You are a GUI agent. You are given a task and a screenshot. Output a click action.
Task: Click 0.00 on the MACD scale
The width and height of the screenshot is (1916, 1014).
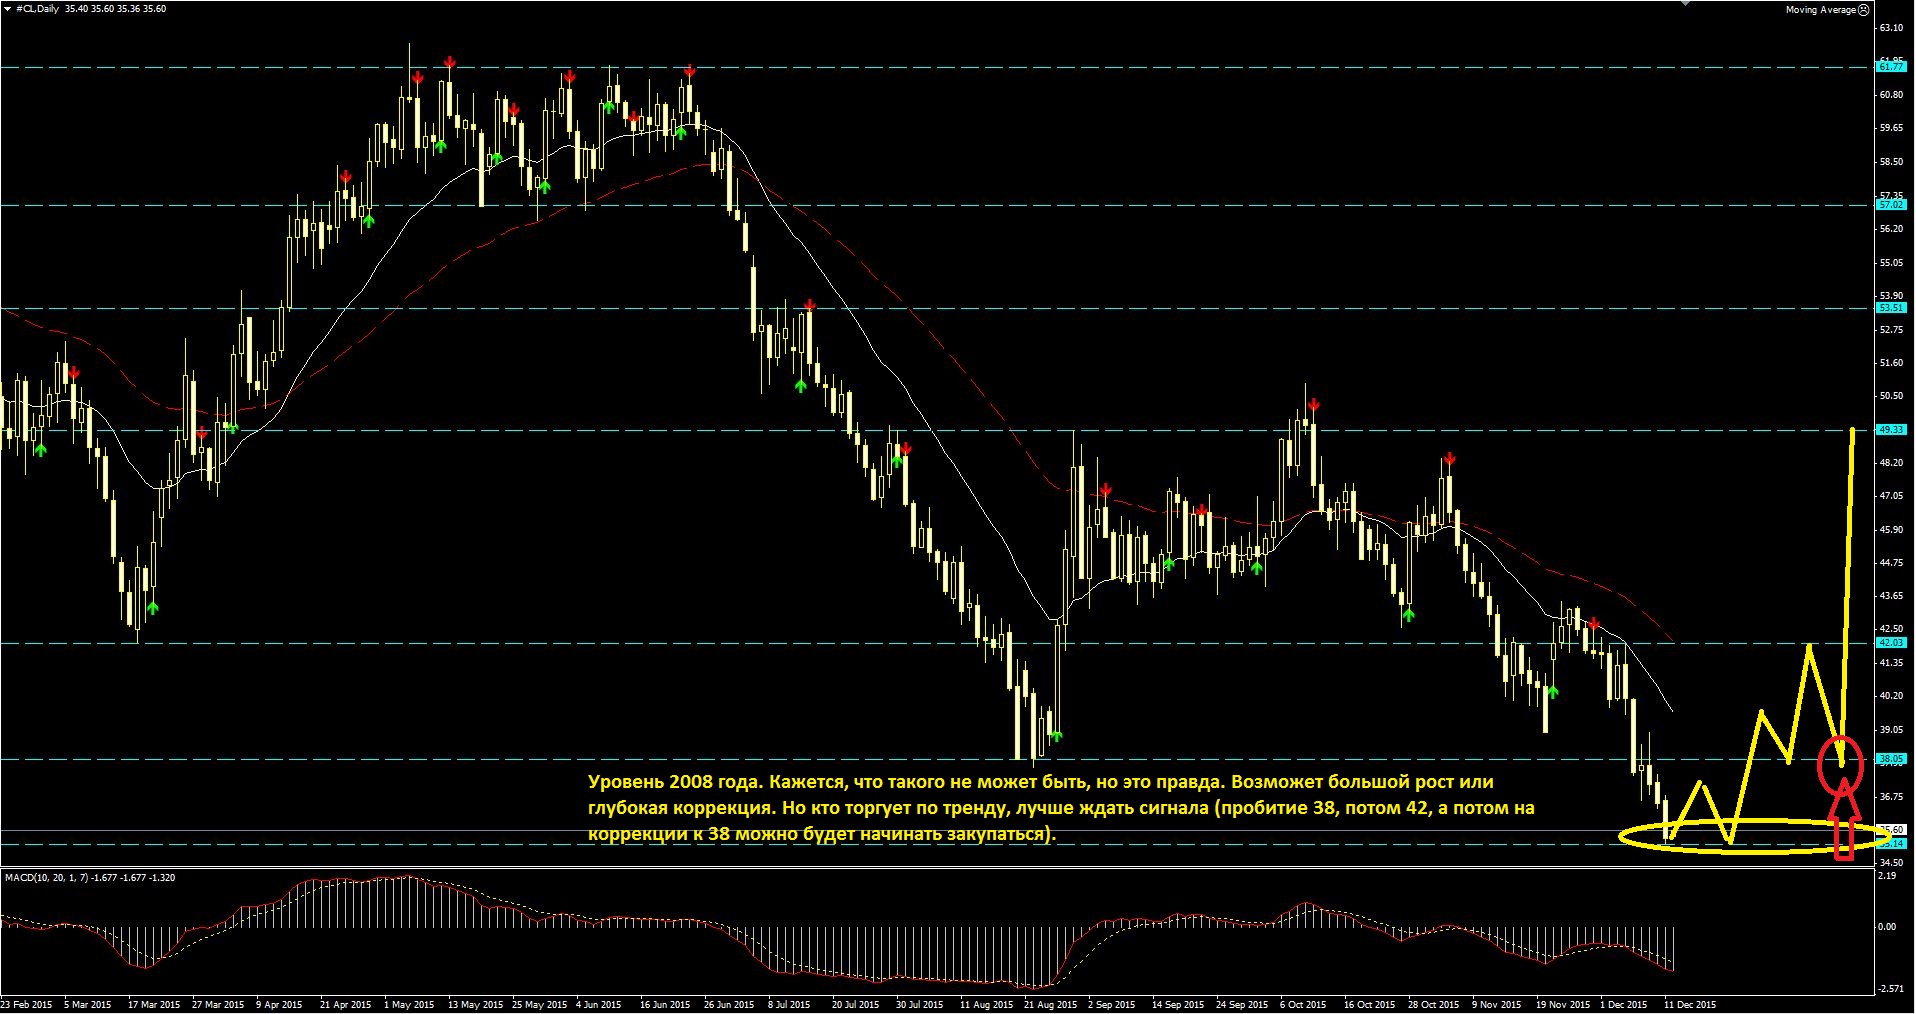pyautogui.click(x=1887, y=927)
